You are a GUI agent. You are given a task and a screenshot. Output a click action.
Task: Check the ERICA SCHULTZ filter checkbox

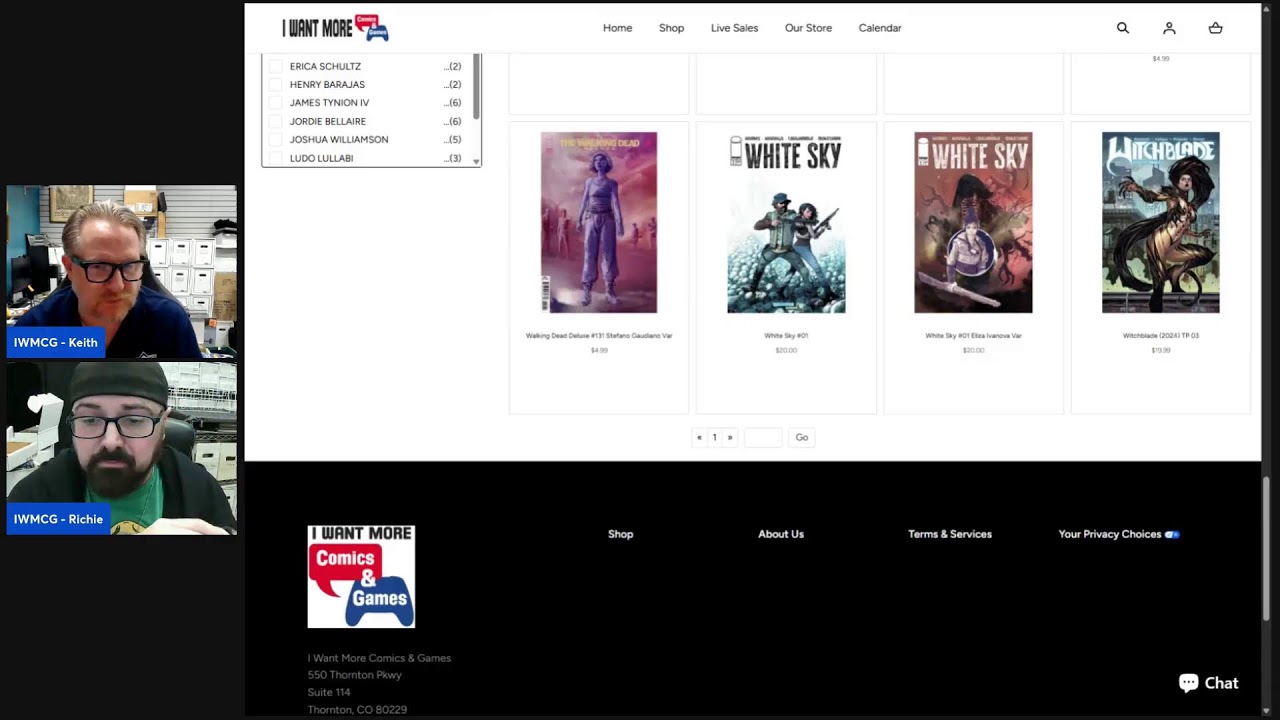(x=276, y=66)
